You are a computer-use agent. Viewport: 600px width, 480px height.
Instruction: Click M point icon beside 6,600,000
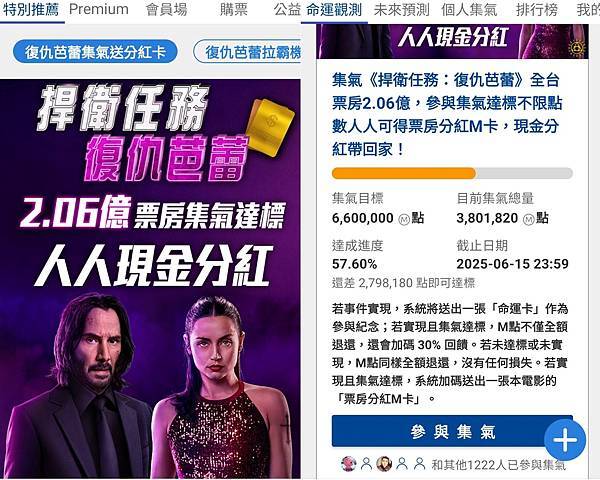pyautogui.click(x=404, y=220)
